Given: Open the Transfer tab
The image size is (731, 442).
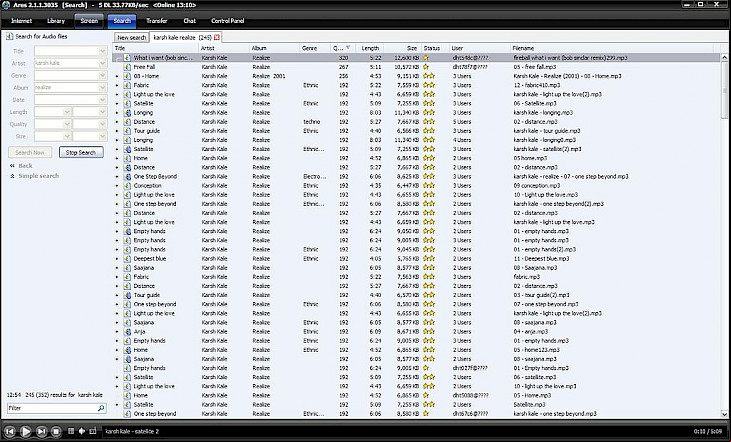Looking at the screenshot, I should 157,21.
